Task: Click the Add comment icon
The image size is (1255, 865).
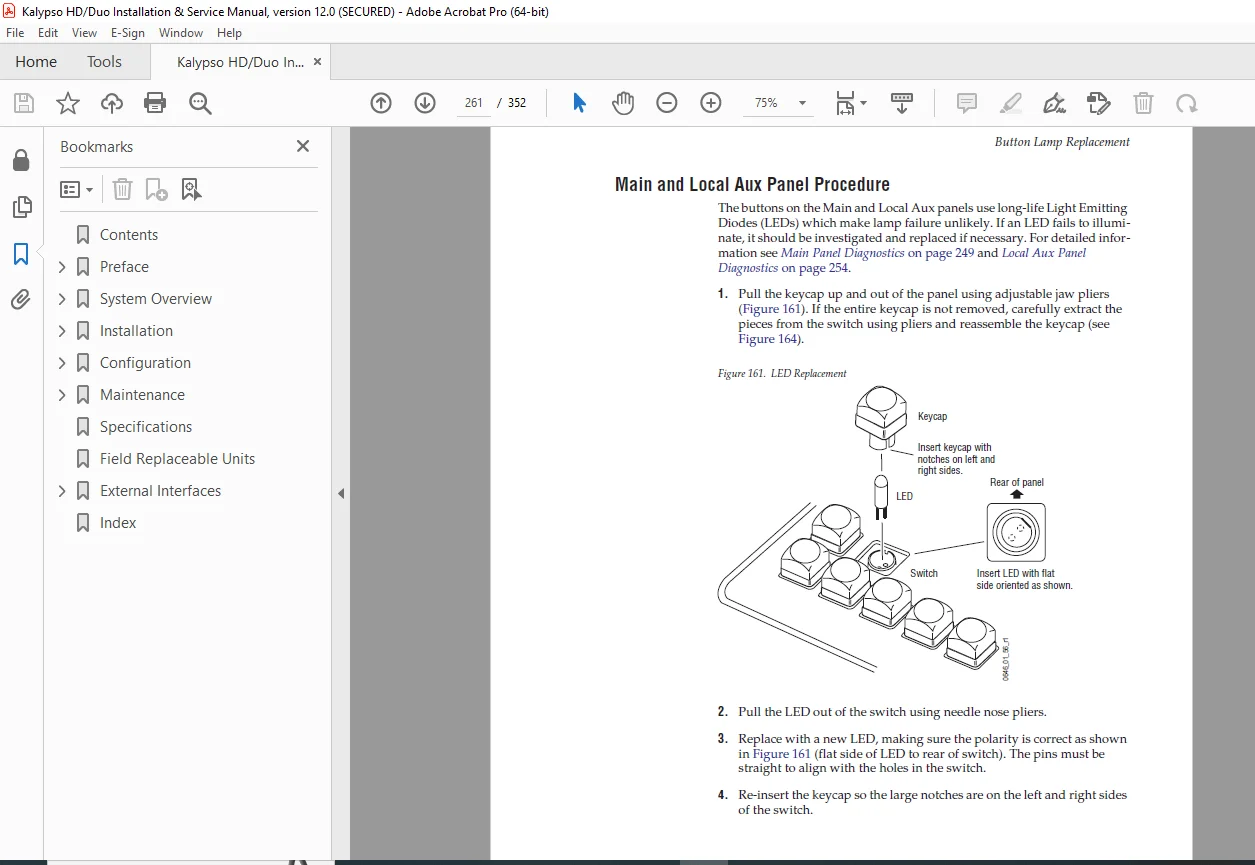Action: click(x=967, y=103)
